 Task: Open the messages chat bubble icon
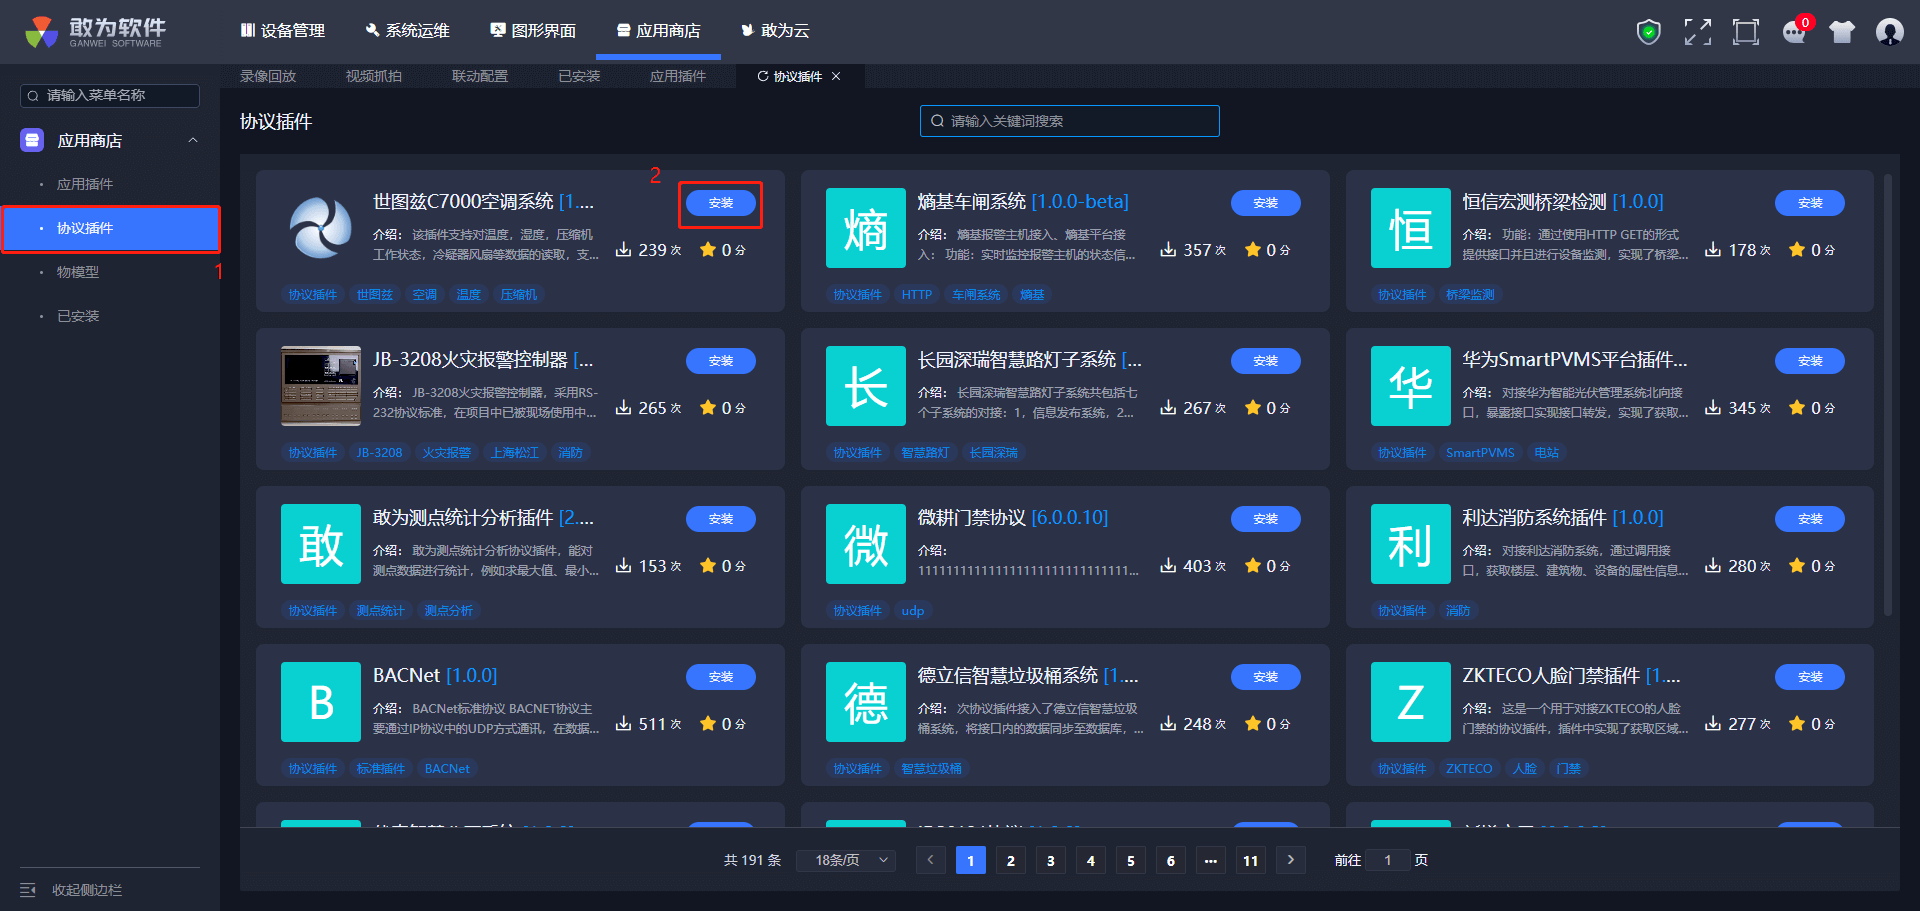pos(1795,32)
